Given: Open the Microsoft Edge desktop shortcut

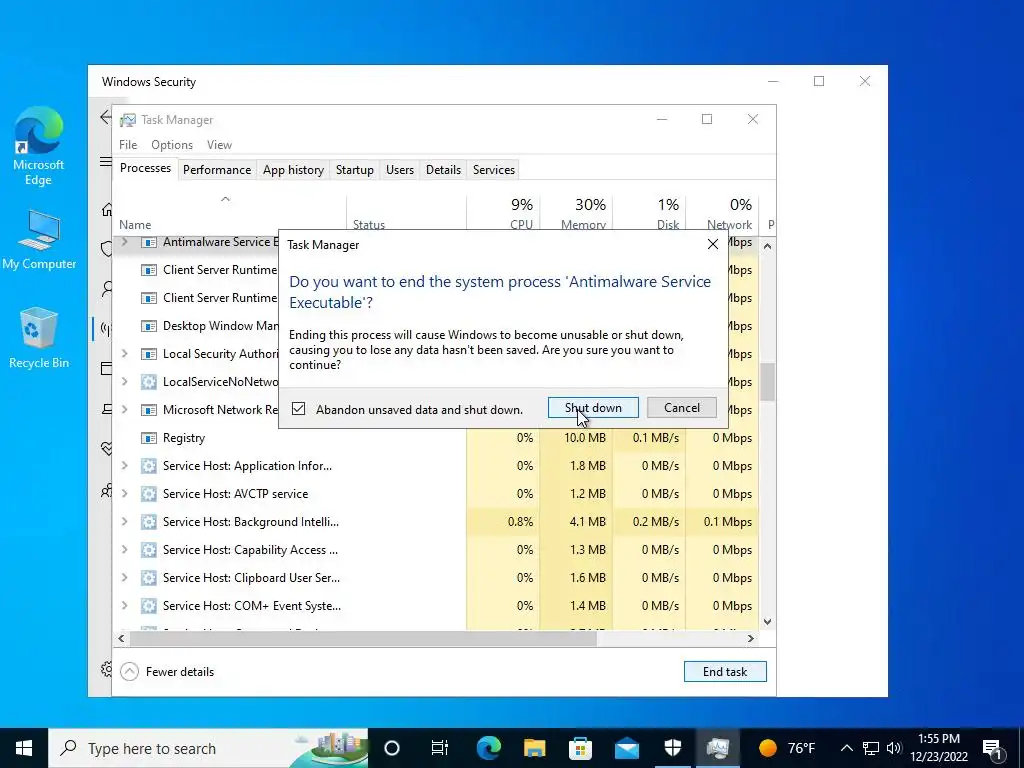Looking at the screenshot, I should pyautogui.click(x=39, y=146).
